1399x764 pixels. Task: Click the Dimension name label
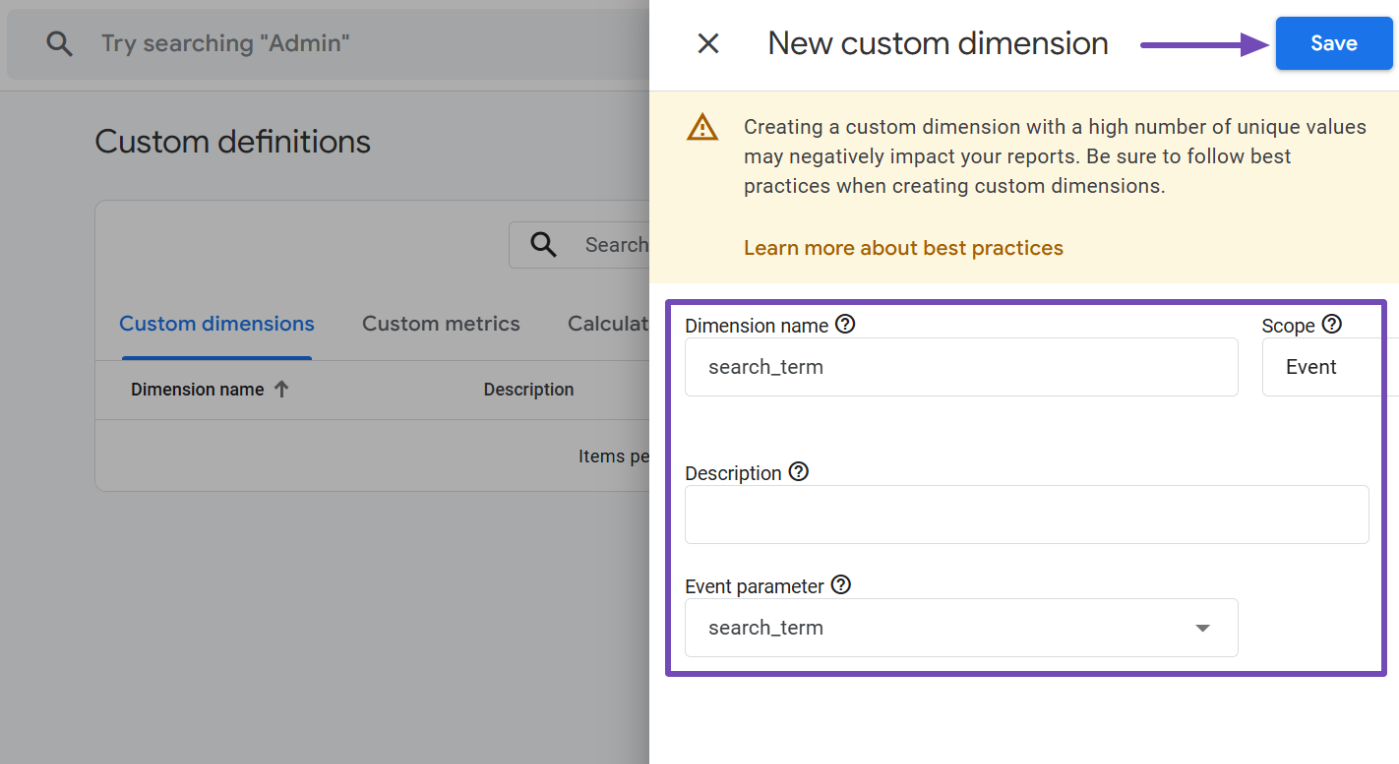pos(757,326)
